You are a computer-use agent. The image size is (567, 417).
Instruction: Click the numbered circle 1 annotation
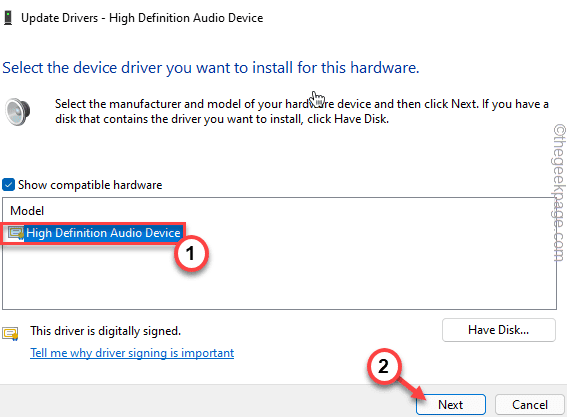(x=191, y=254)
